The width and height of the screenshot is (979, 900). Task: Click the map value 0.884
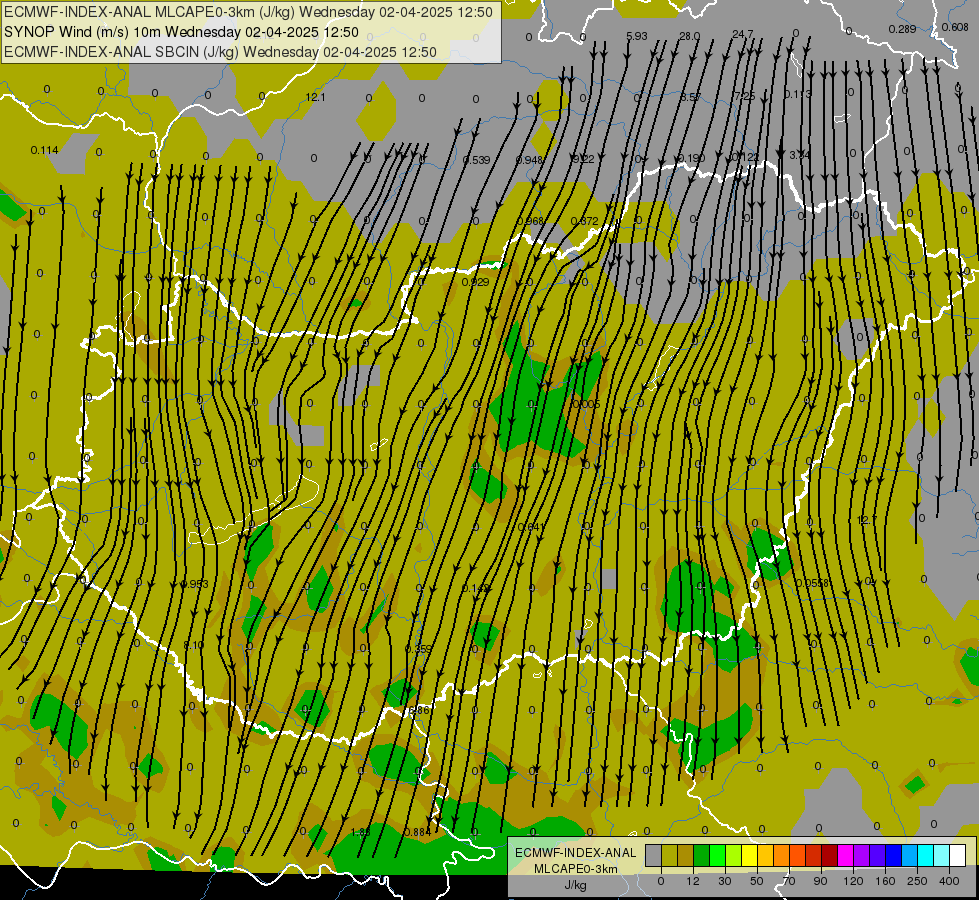(x=418, y=832)
